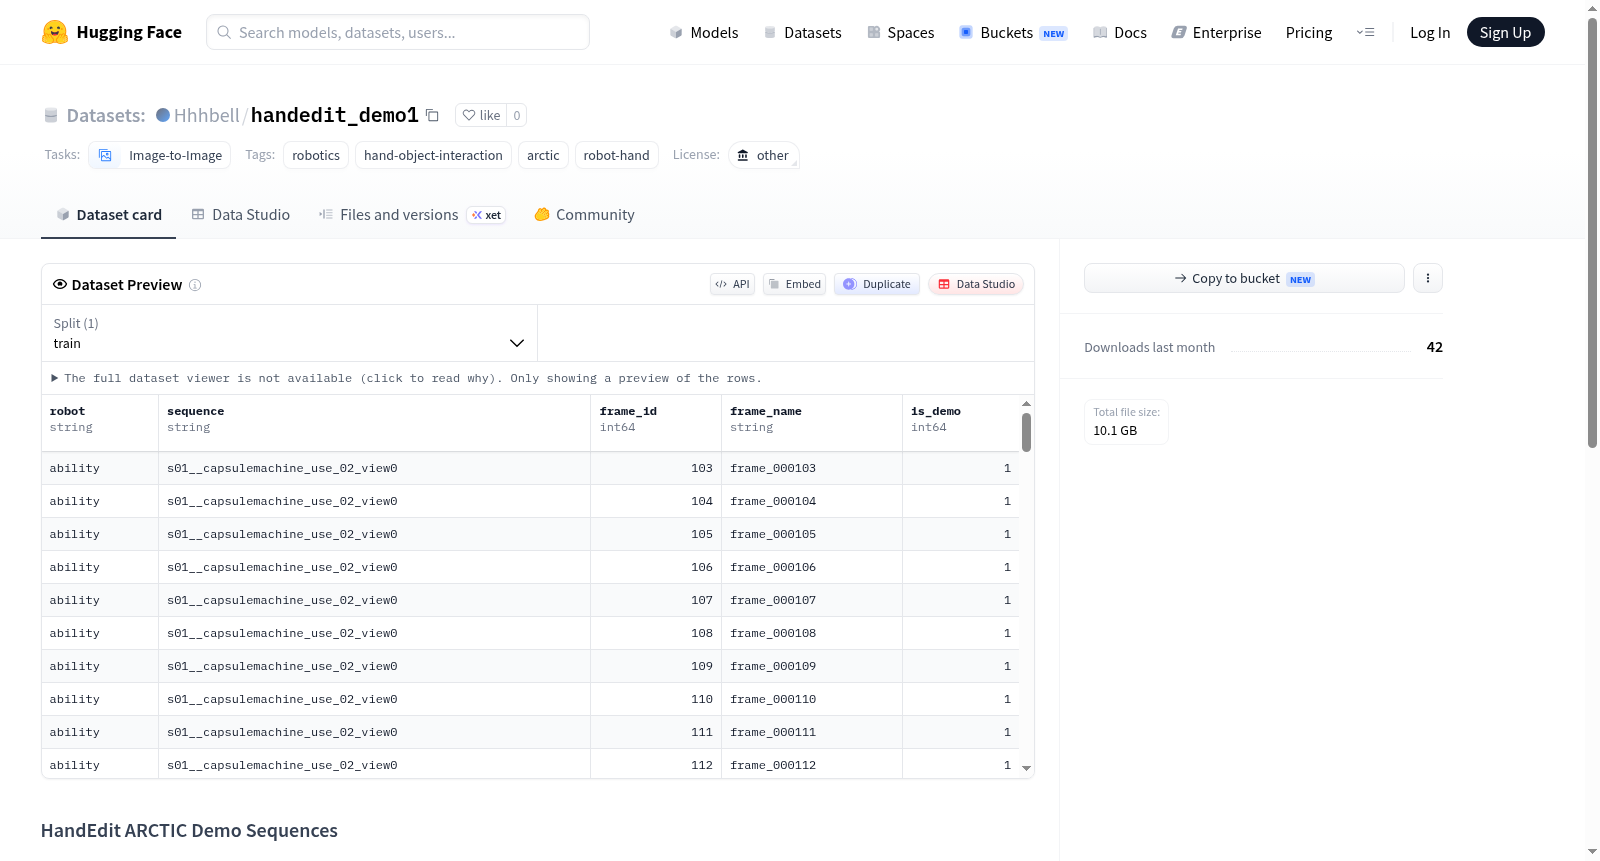Image resolution: width=1600 pixels, height=861 pixels.
Task: Switch to the Dataset card tab
Action: pyautogui.click(x=109, y=215)
